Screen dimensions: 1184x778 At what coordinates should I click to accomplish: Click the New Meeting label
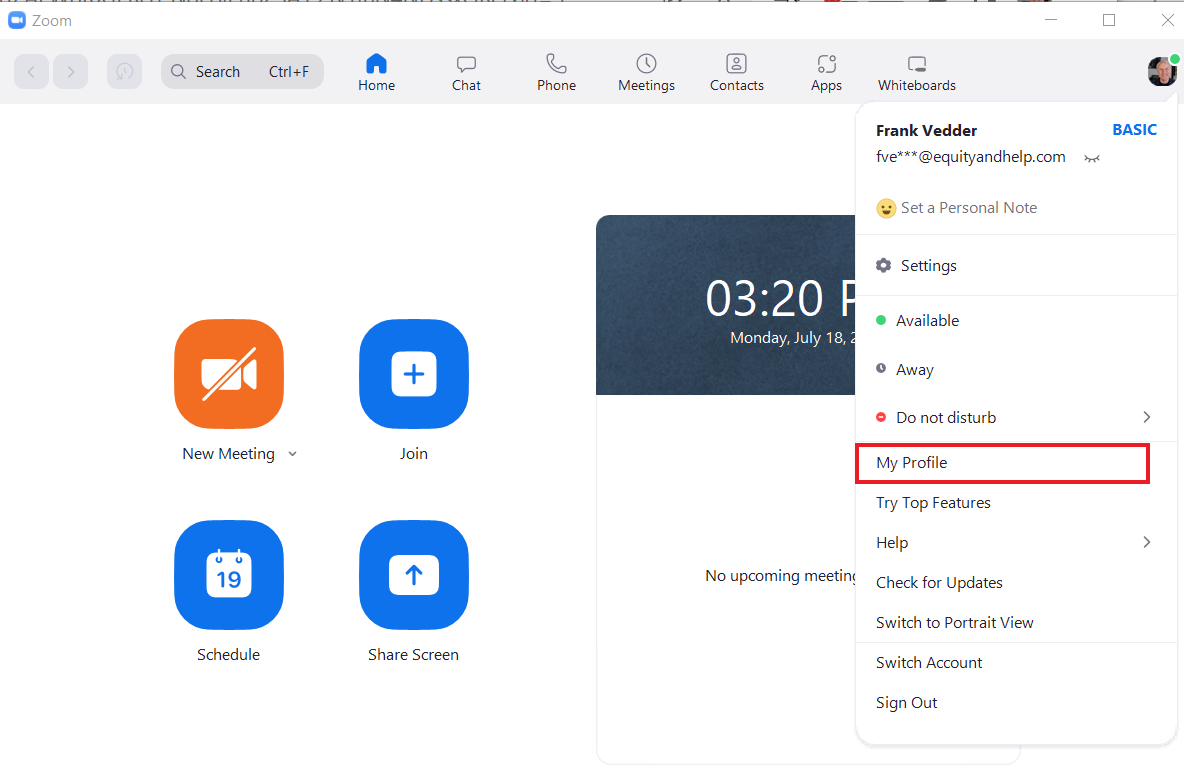(x=229, y=454)
